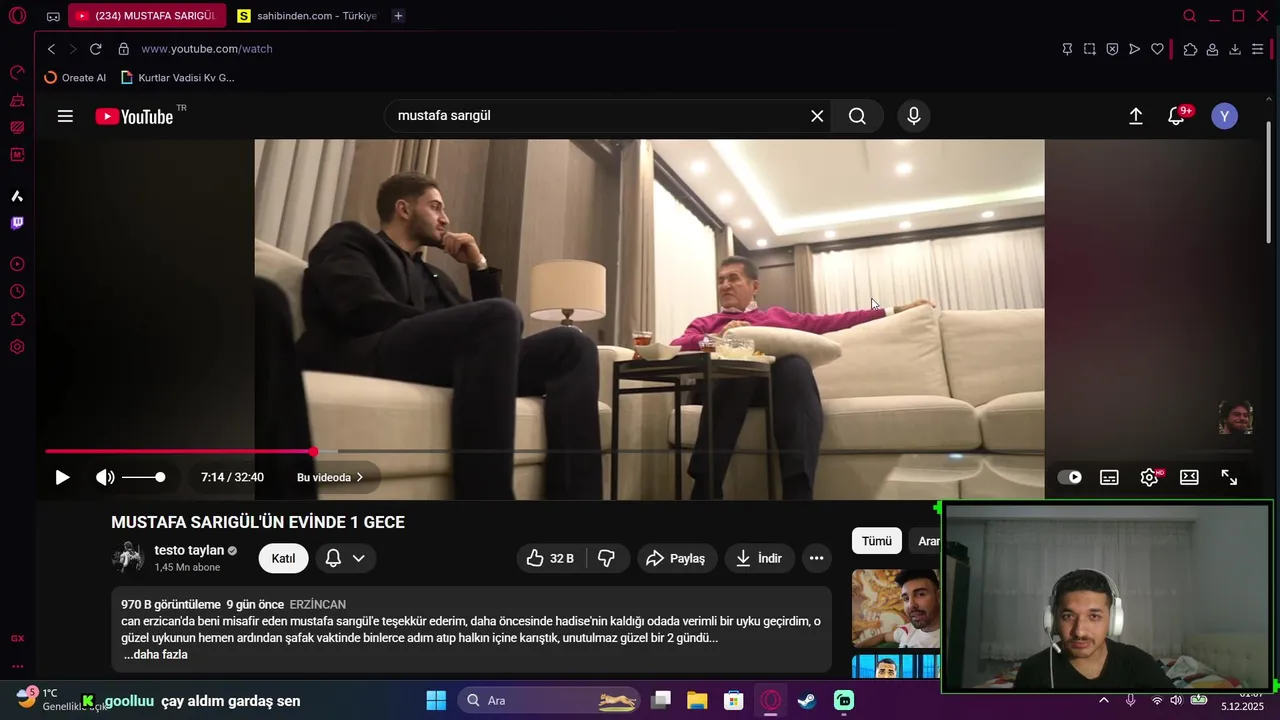Take a snapshot with the dashed-square icon
The width and height of the screenshot is (1280, 720).
tap(1090, 49)
